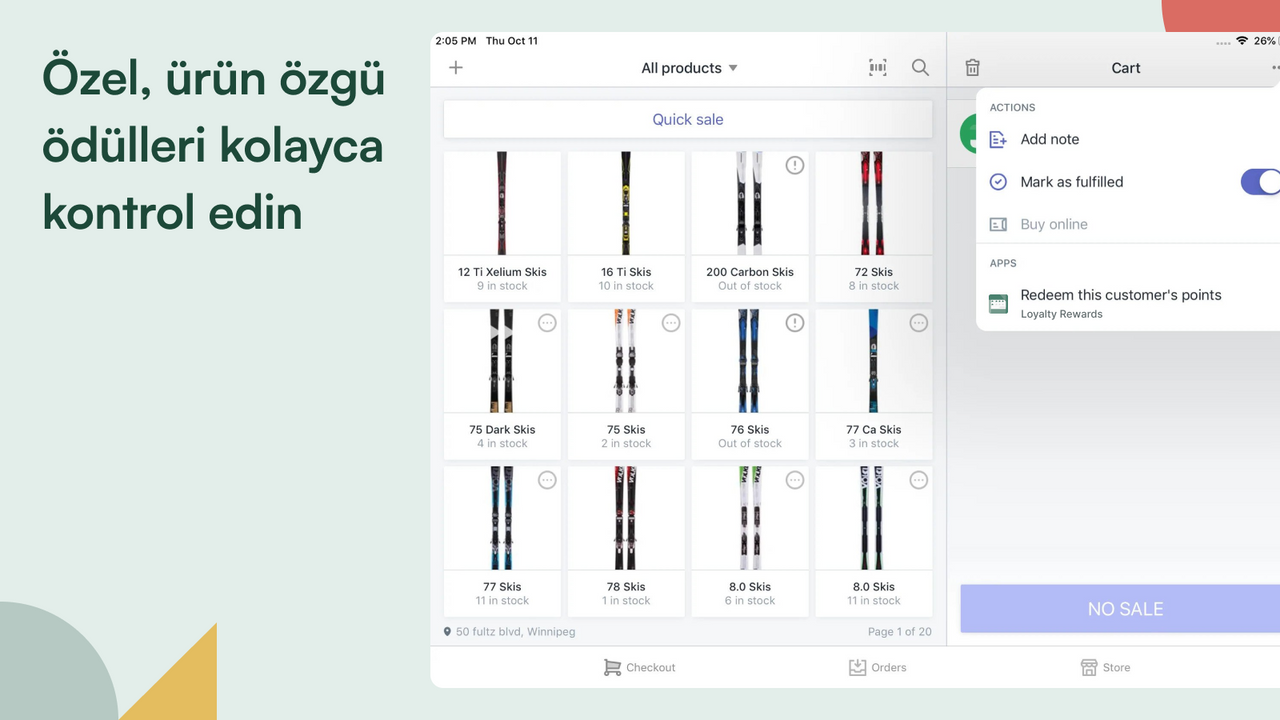
Task: Click the Loyalty Rewards app icon
Action: (x=998, y=304)
